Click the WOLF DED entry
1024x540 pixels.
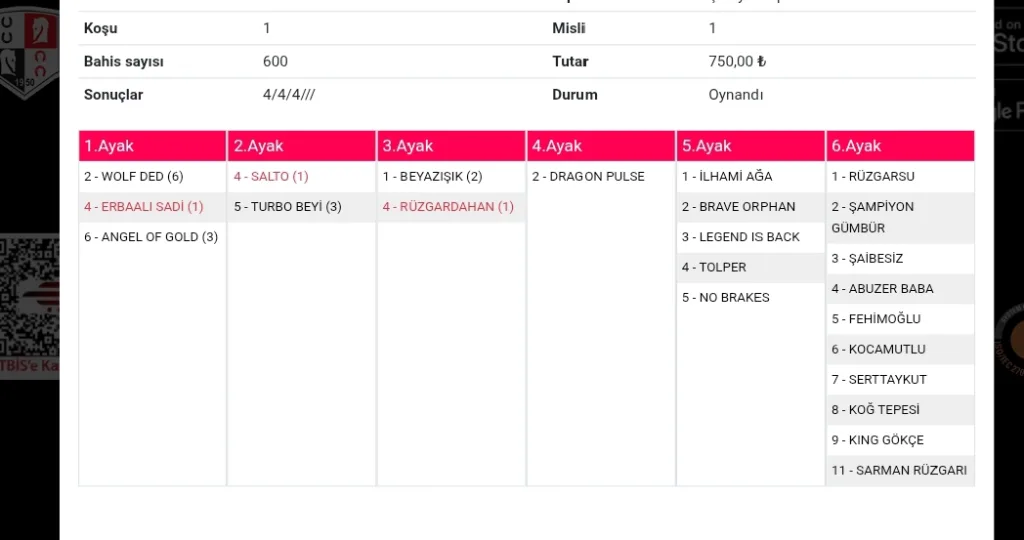pyautogui.click(x=133, y=177)
